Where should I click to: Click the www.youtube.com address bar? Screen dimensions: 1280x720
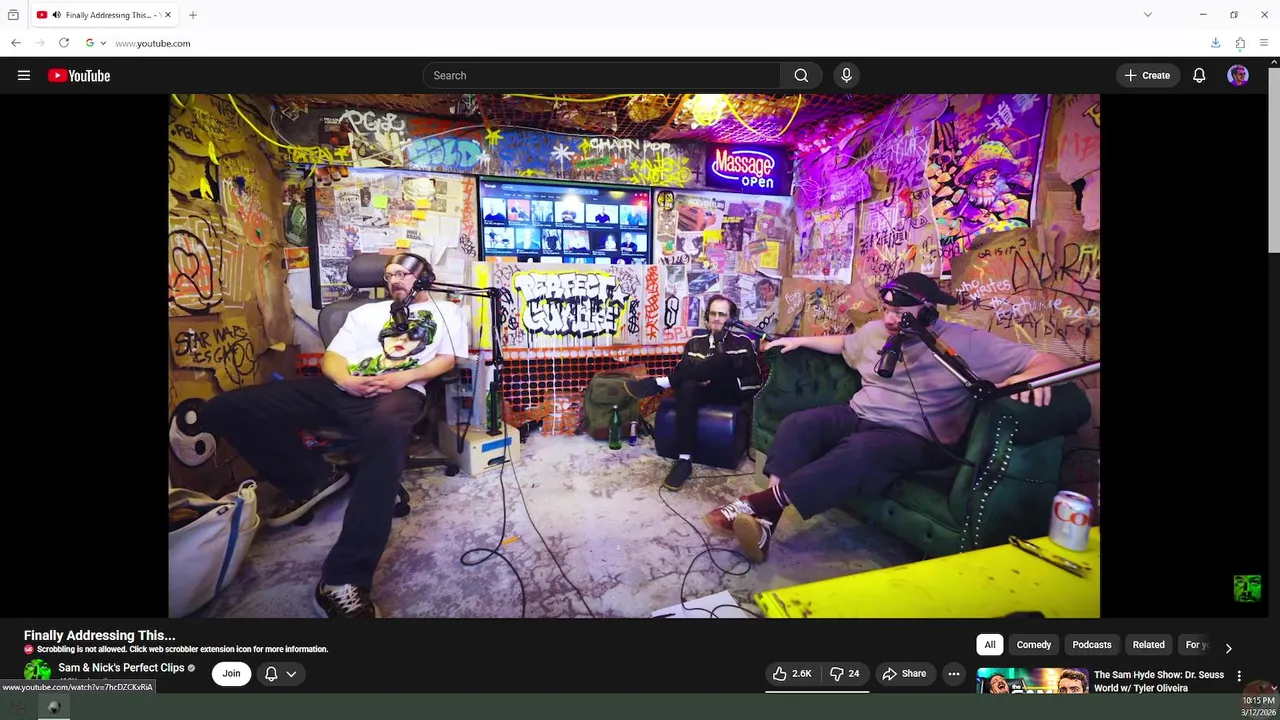coord(640,43)
